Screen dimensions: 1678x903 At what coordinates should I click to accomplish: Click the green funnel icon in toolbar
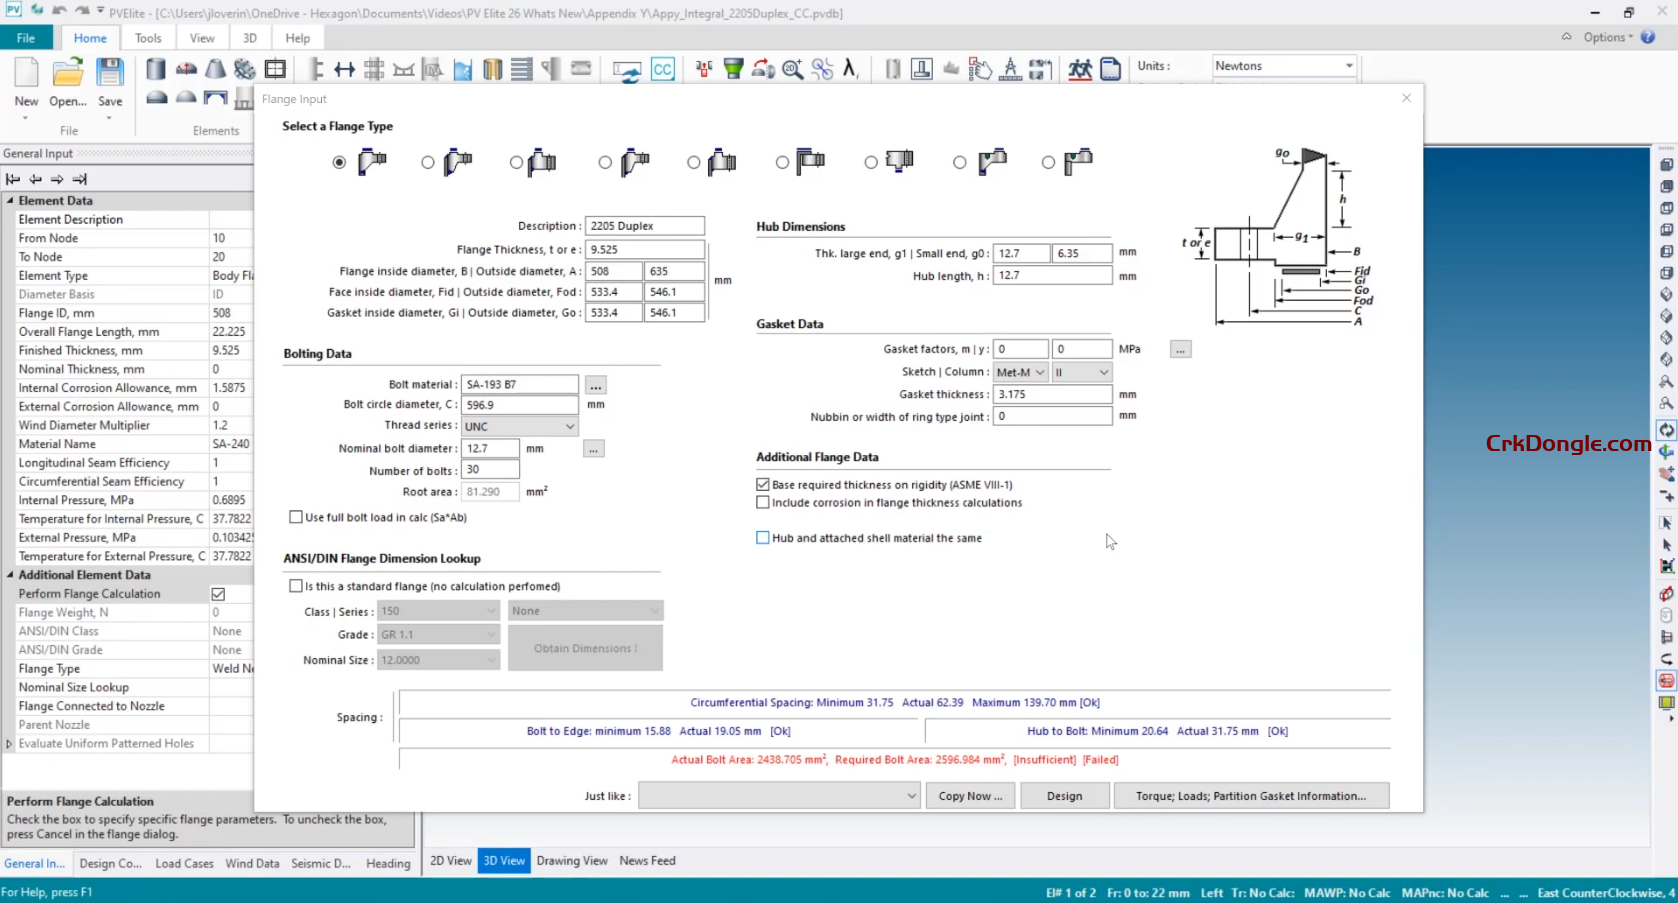pyautogui.click(x=733, y=69)
